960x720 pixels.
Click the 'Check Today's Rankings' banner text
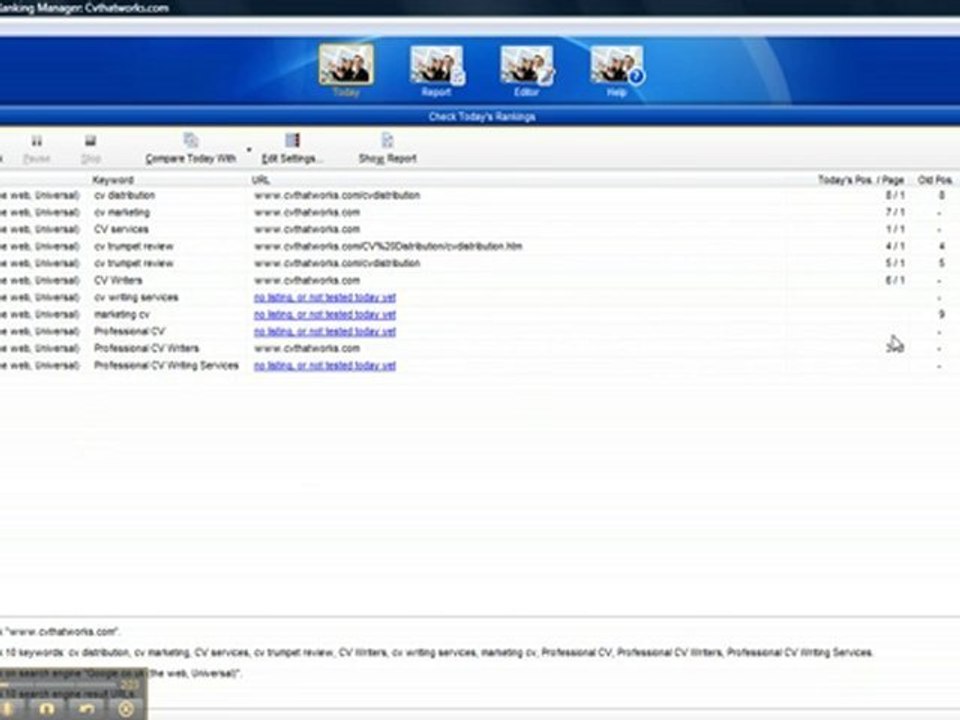click(x=482, y=116)
